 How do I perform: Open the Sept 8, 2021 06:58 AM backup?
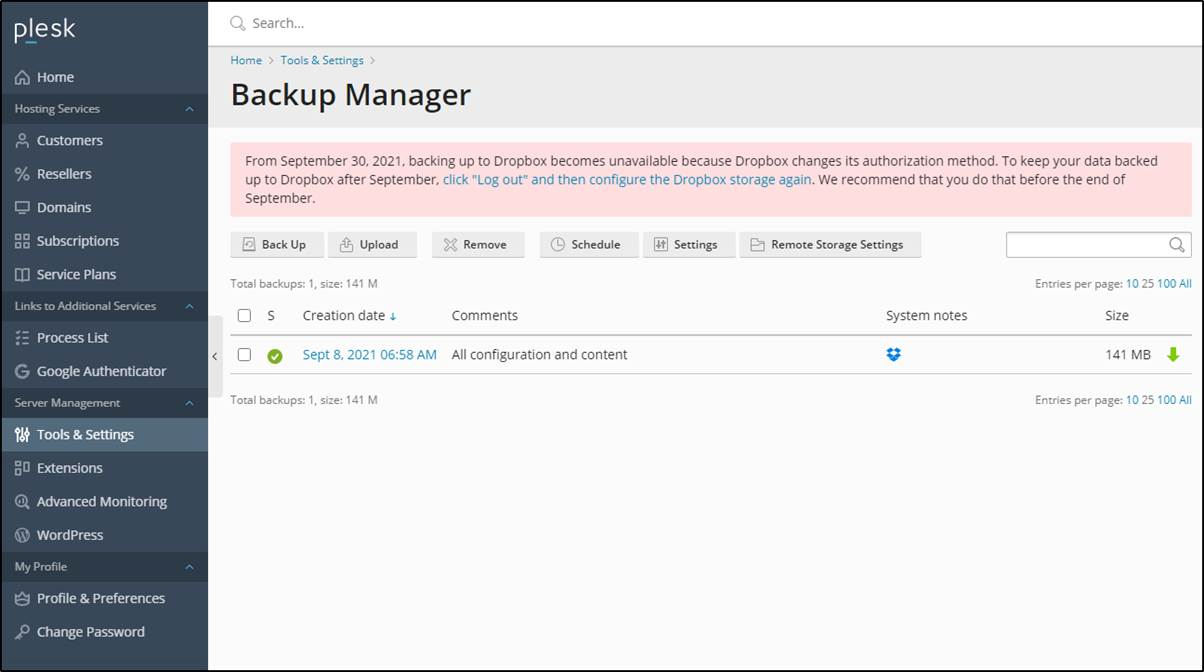click(x=369, y=354)
